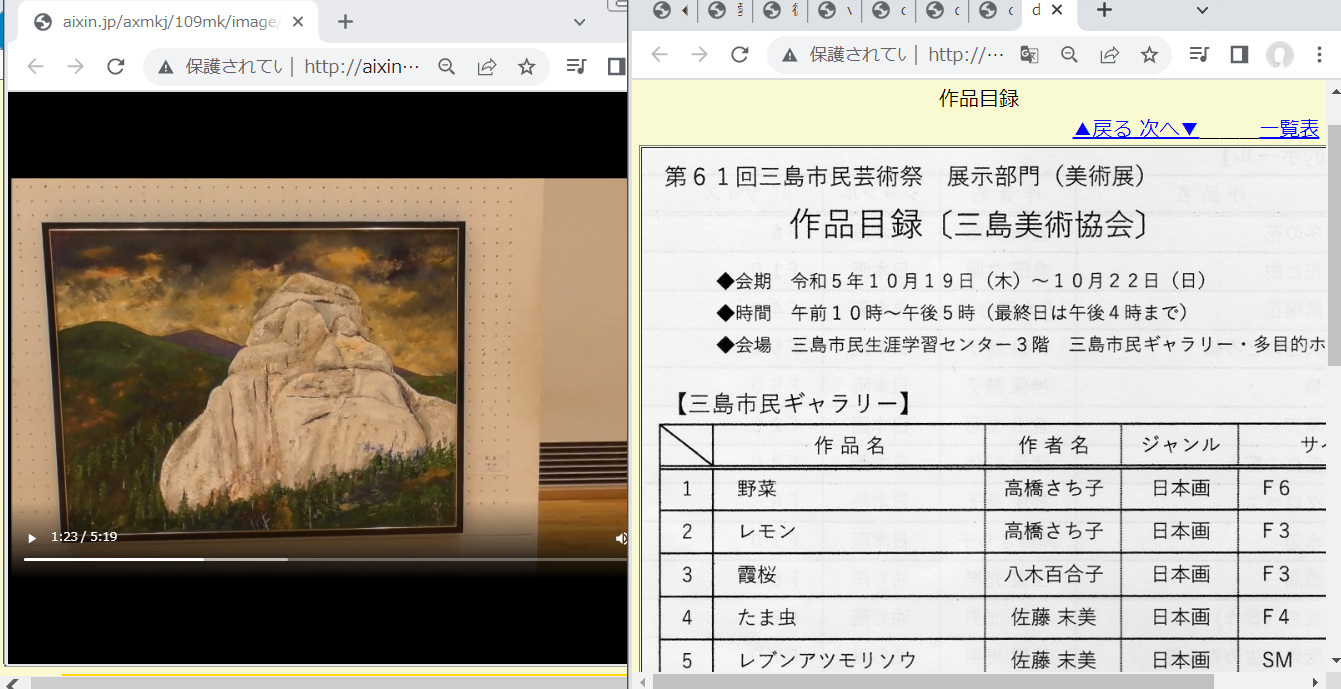Expand the tab search dropdown in left window
1341x689 pixels.
(x=580, y=22)
